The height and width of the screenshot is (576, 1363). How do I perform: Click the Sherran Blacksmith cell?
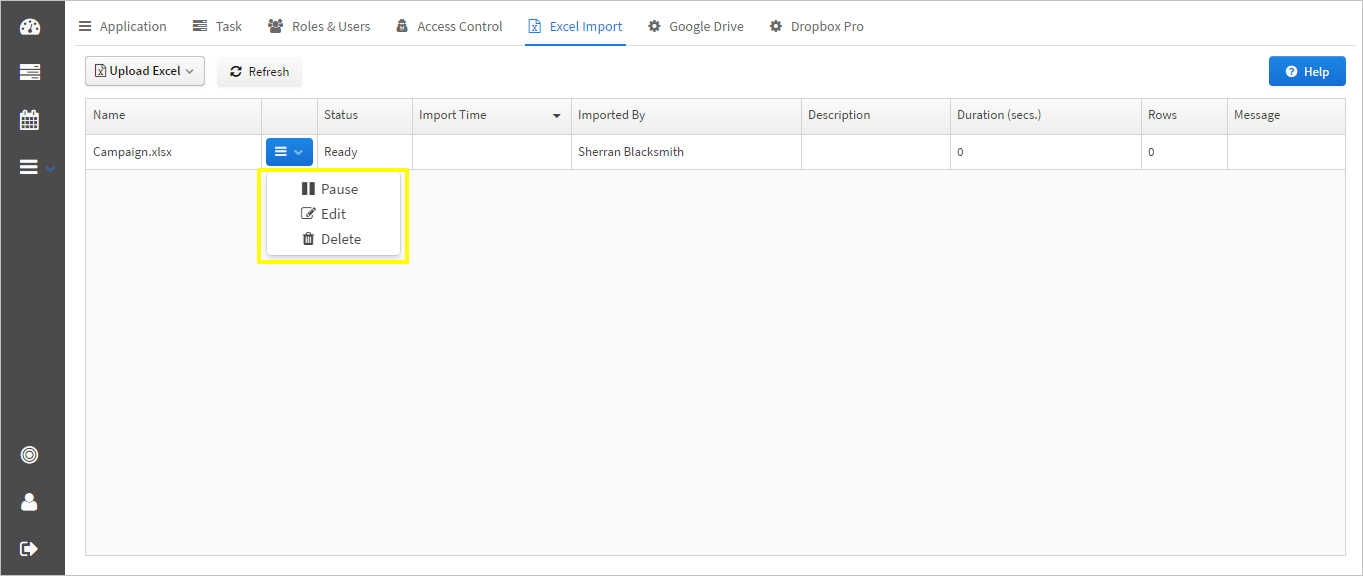pyautogui.click(x=686, y=152)
